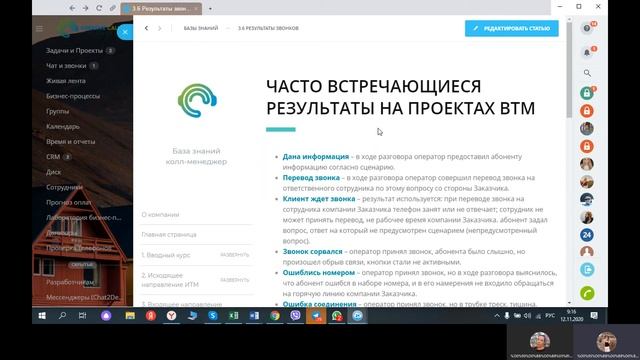Open 'Время и отчеты' in sidebar
This screenshot has width=640, height=360.
coord(71,142)
